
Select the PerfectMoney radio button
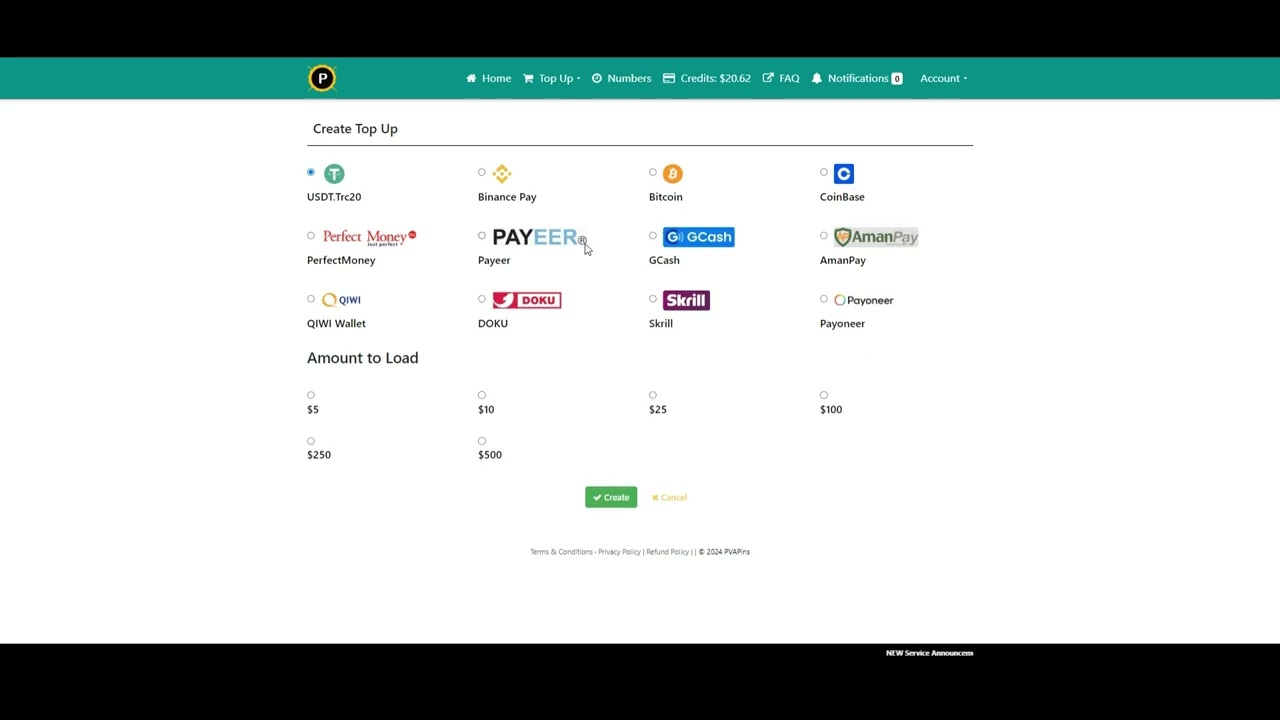pyautogui.click(x=311, y=236)
